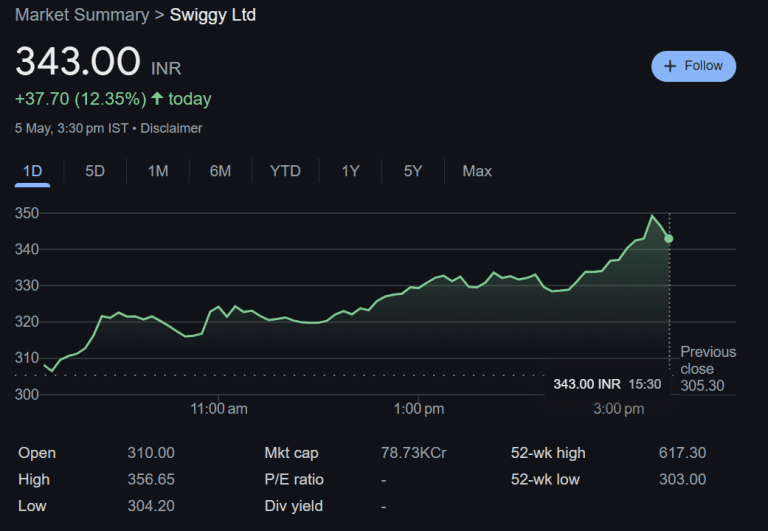The height and width of the screenshot is (531, 768).
Task: Click the 1:00 pm axis label
Action: pos(419,409)
